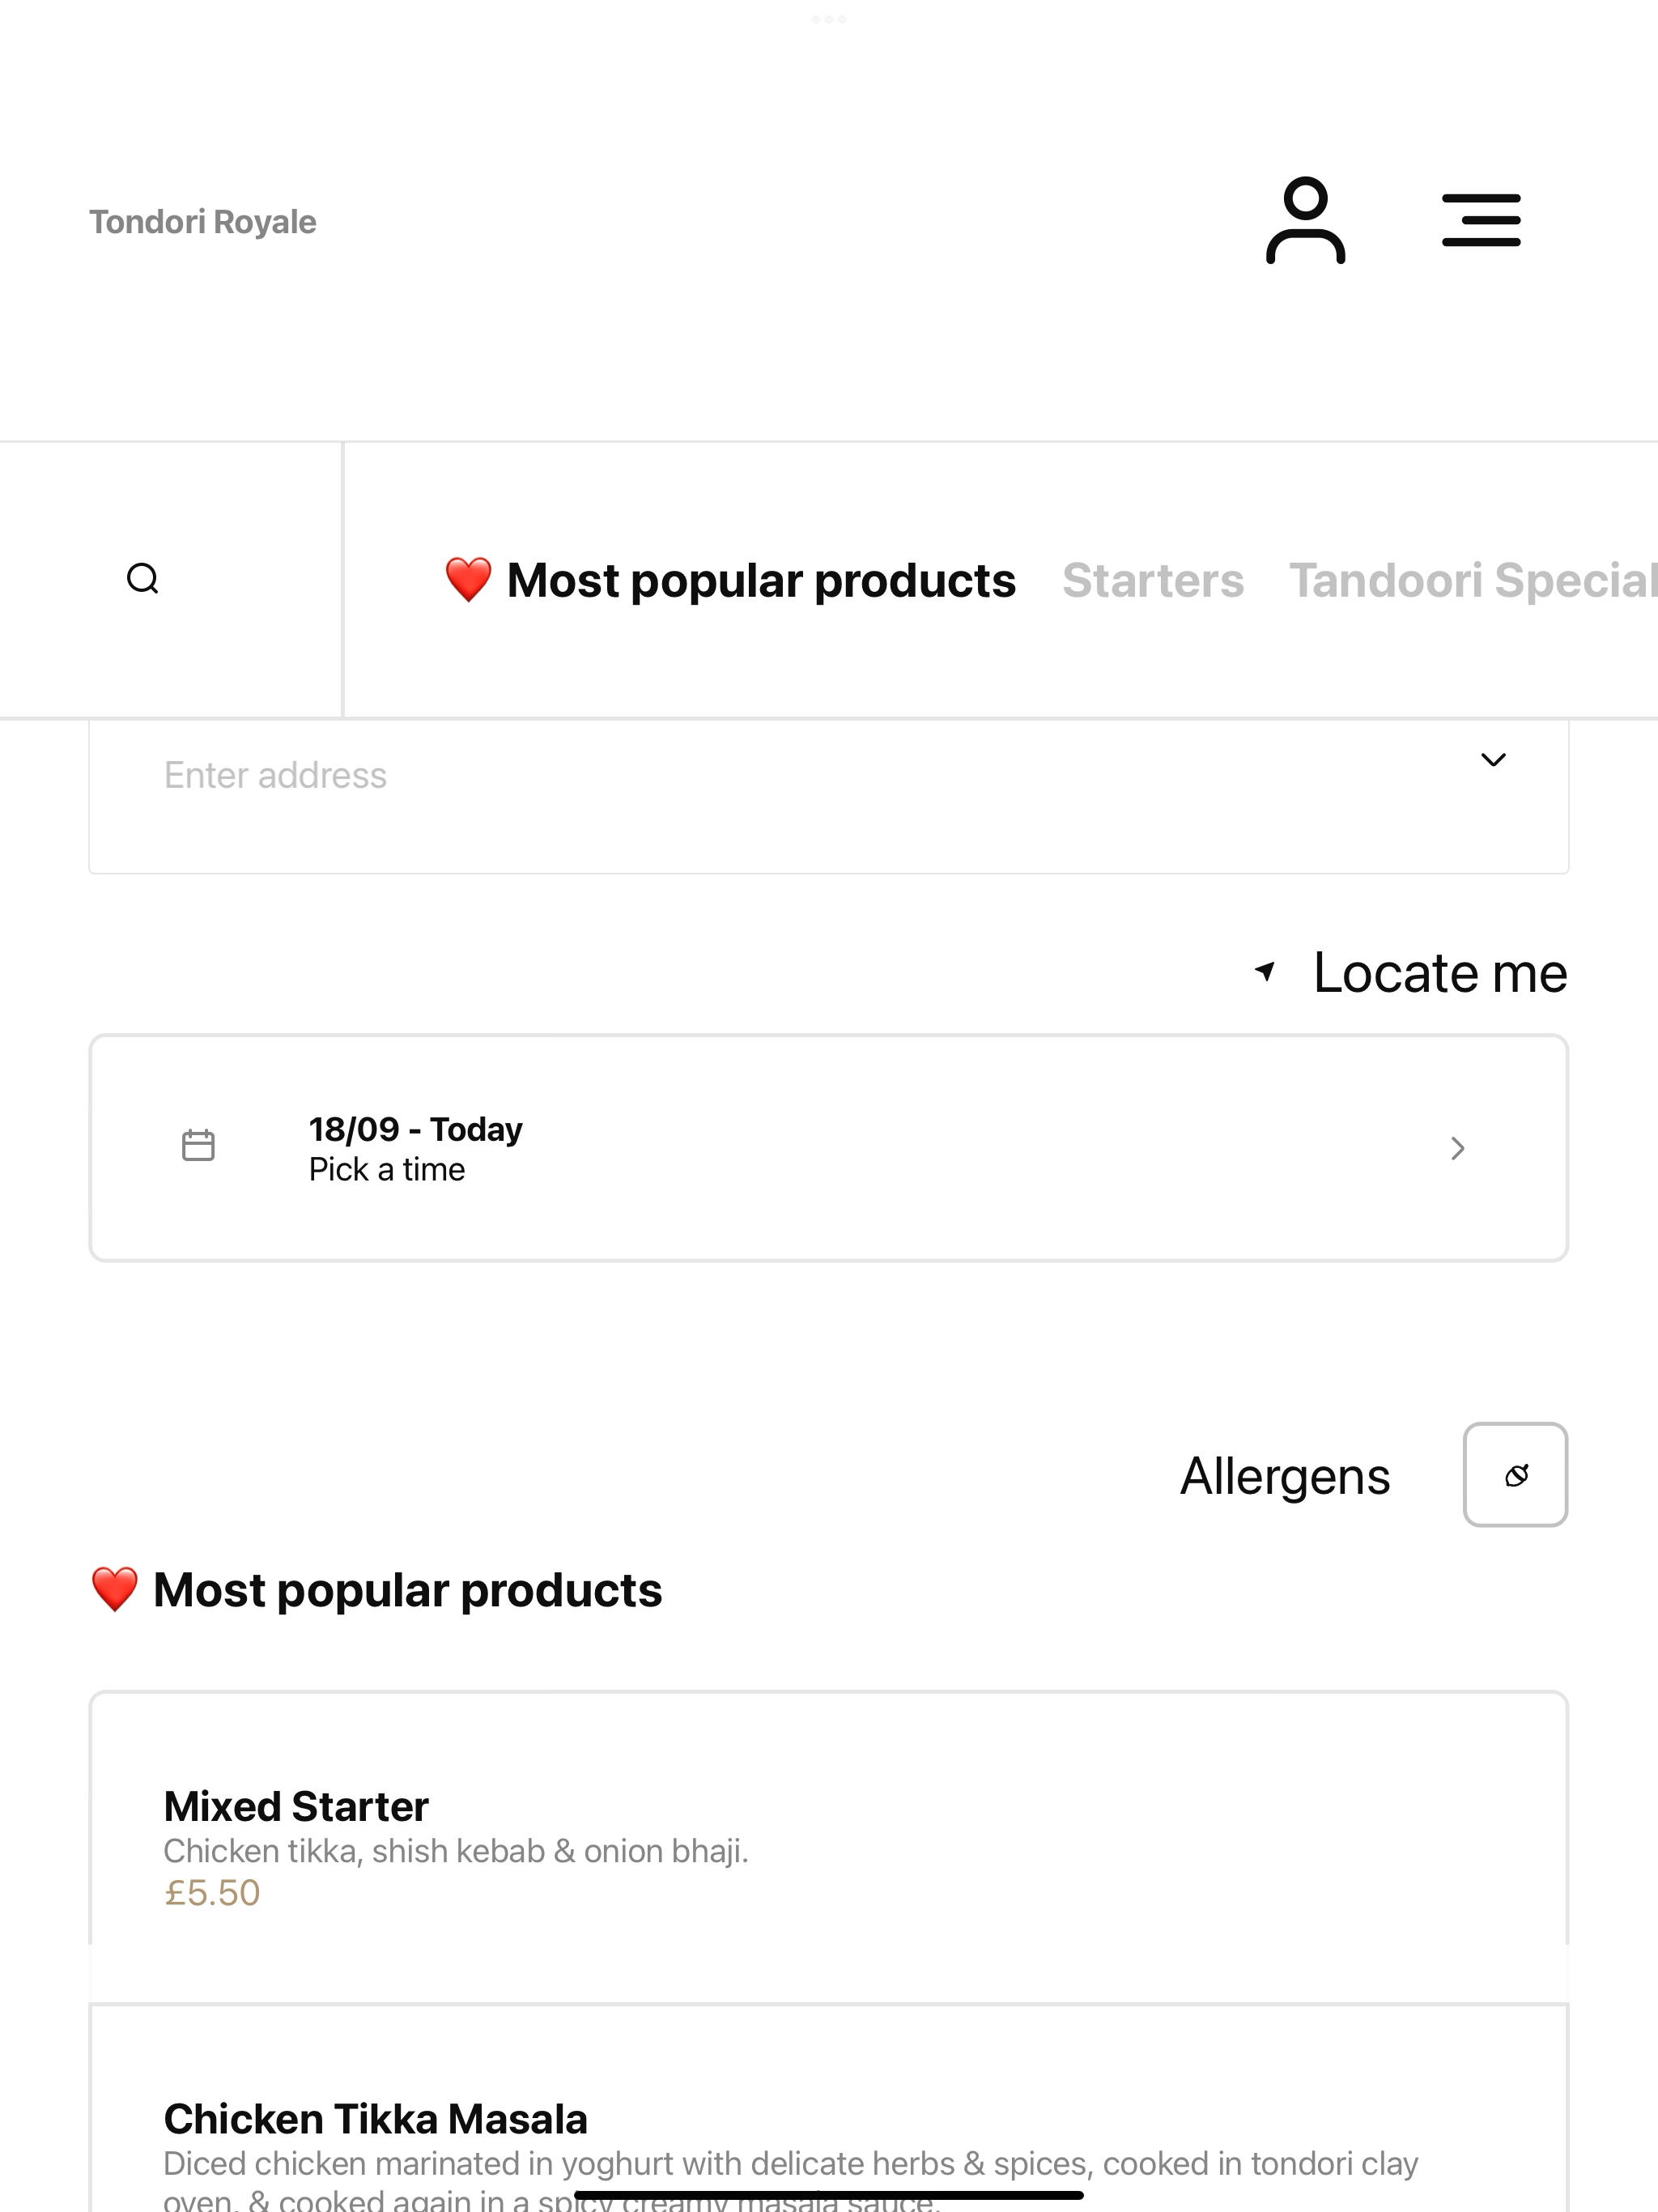Expand the address dropdown chevron
Image resolution: width=1658 pixels, height=2212 pixels.
(1493, 760)
